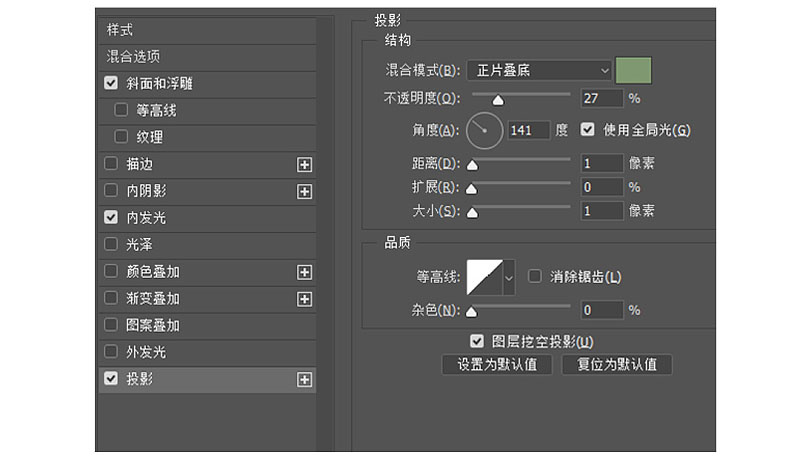Screen dimensions: 800x462
Task: Expand the 等高线 contour picker arrow
Action: 509,277
